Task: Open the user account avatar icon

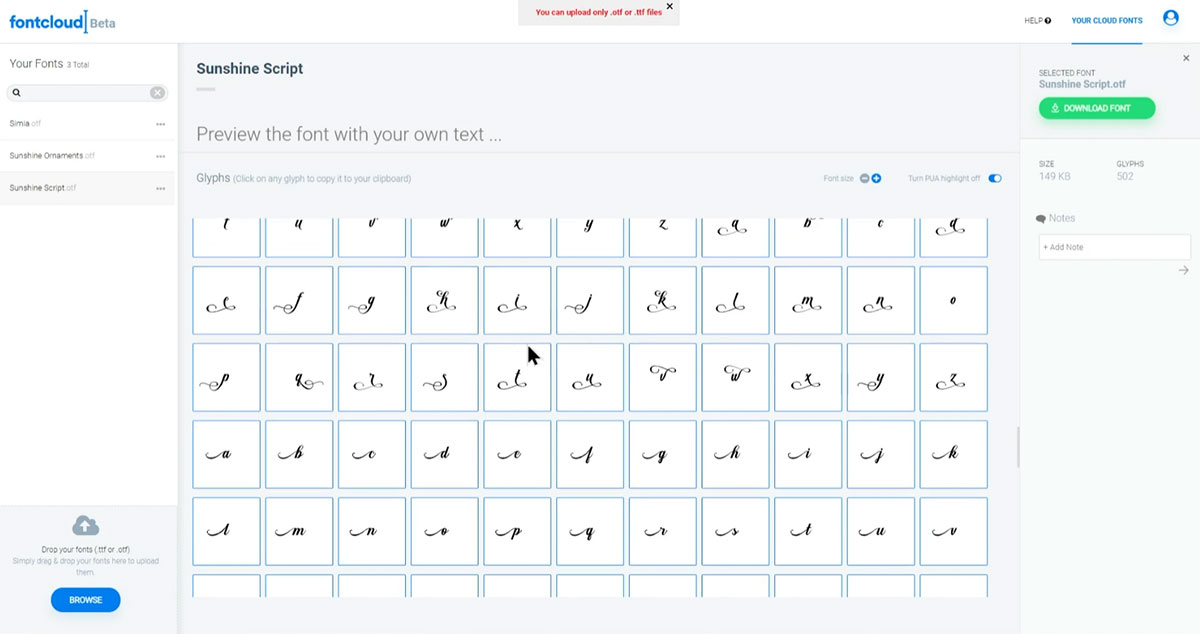Action: tap(1171, 18)
